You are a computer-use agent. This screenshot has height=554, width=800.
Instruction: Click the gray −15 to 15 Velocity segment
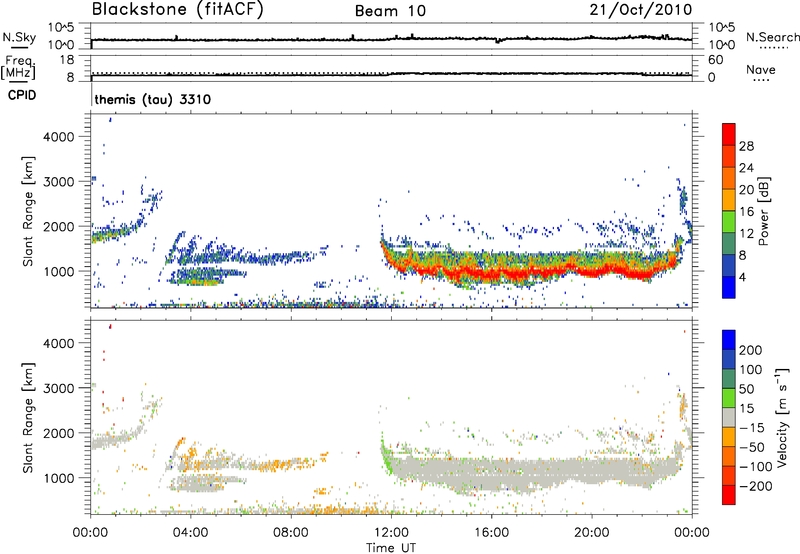[x=729, y=417]
